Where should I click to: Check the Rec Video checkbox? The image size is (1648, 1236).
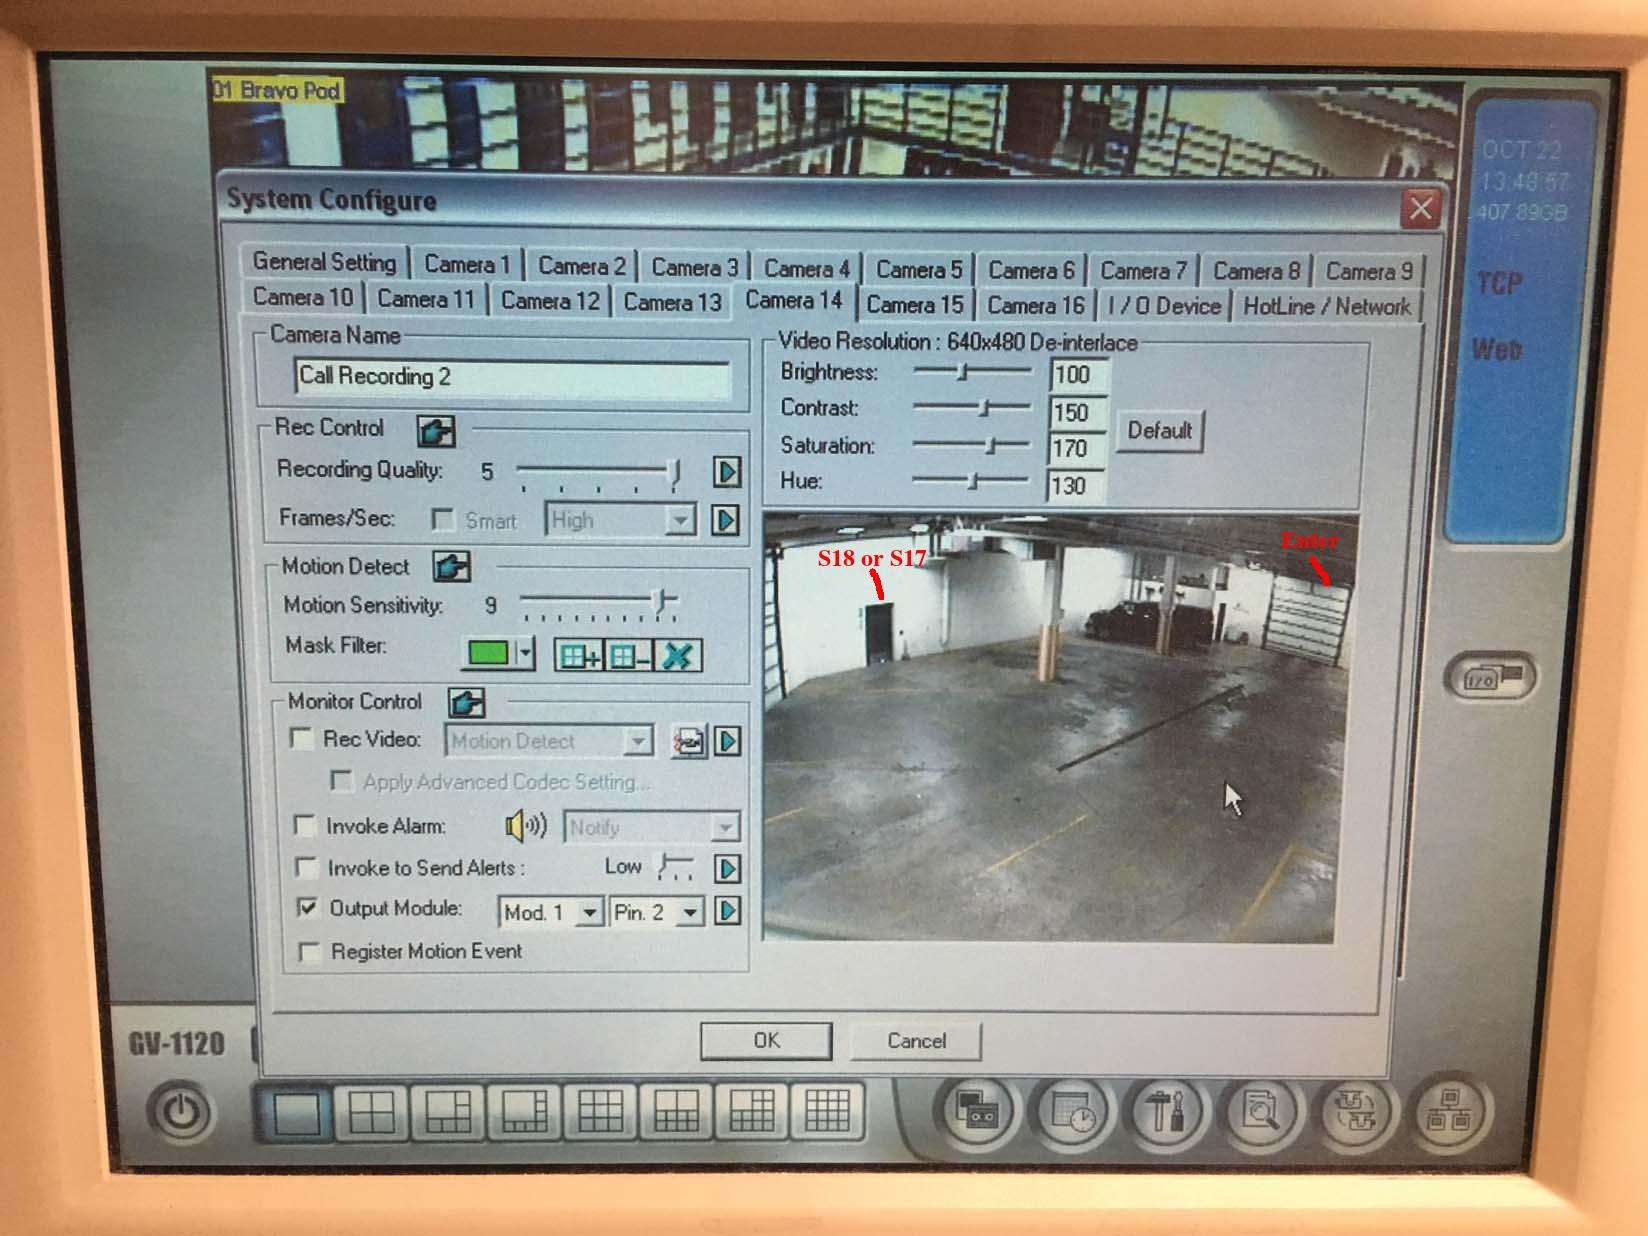pyautogui.click(x=300, y=738)
